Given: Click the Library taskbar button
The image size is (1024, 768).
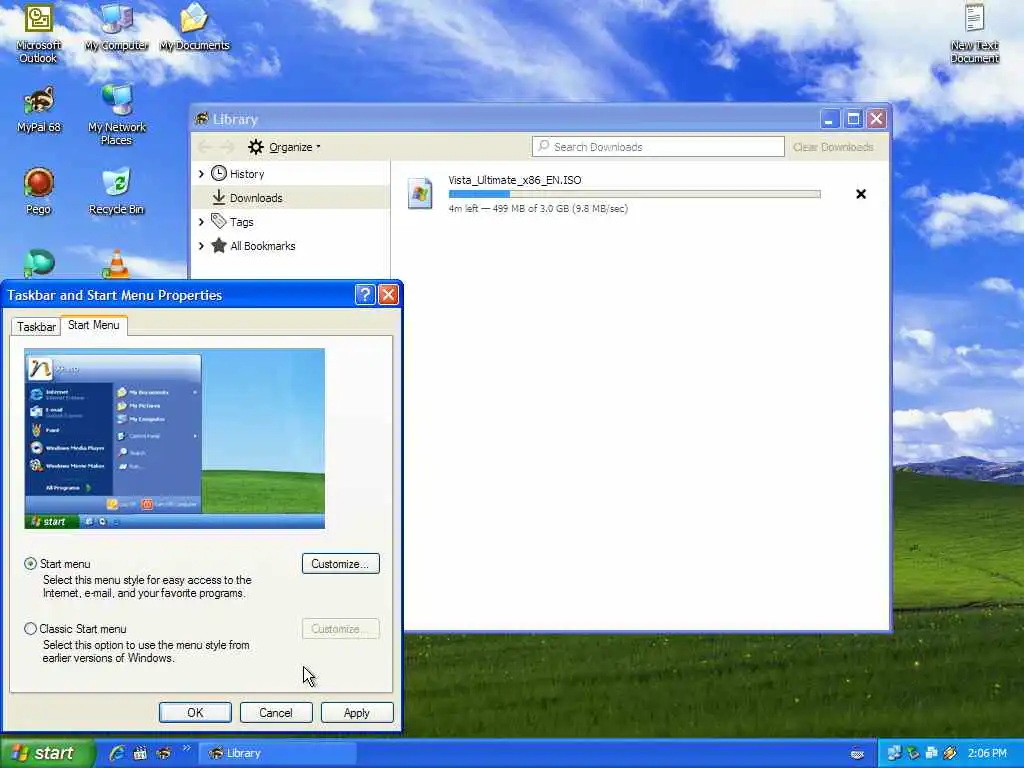Looking at the screenshot, I should pos(277,753).
